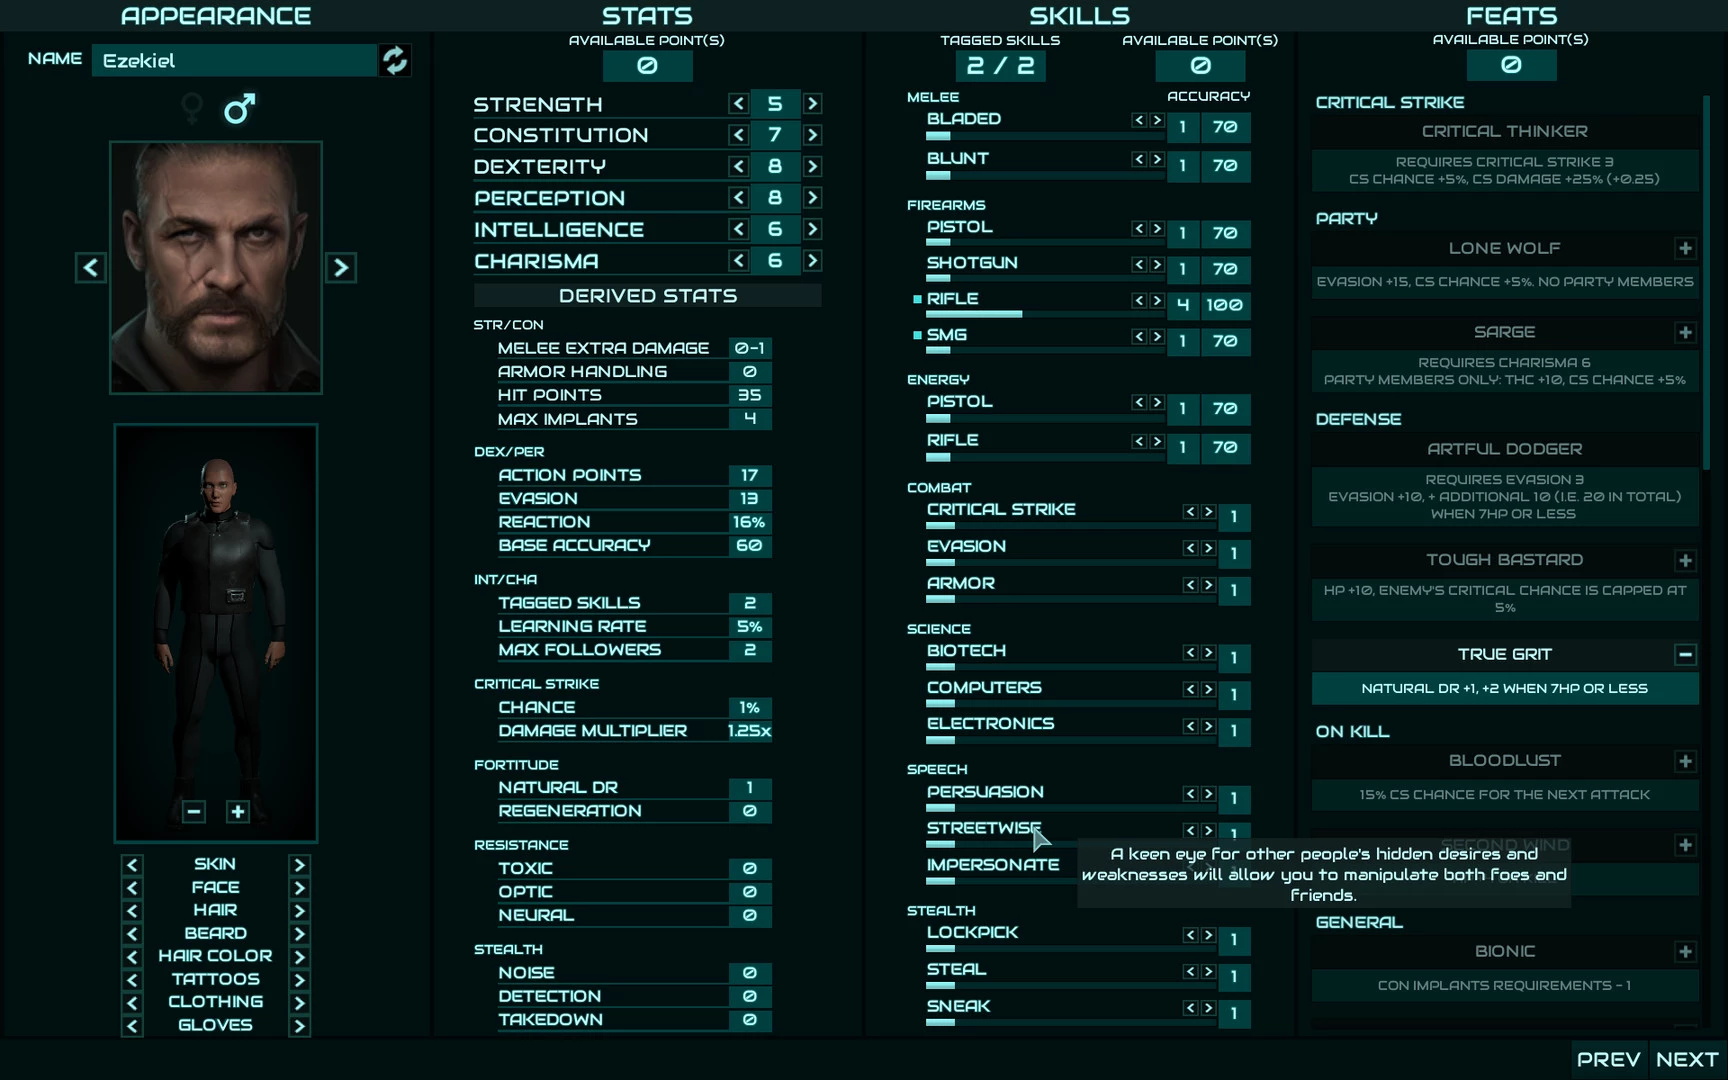The width and height of the screenshot is (1728, 1080).
Task: Show the previous portrait
Action: pos(91,267)
